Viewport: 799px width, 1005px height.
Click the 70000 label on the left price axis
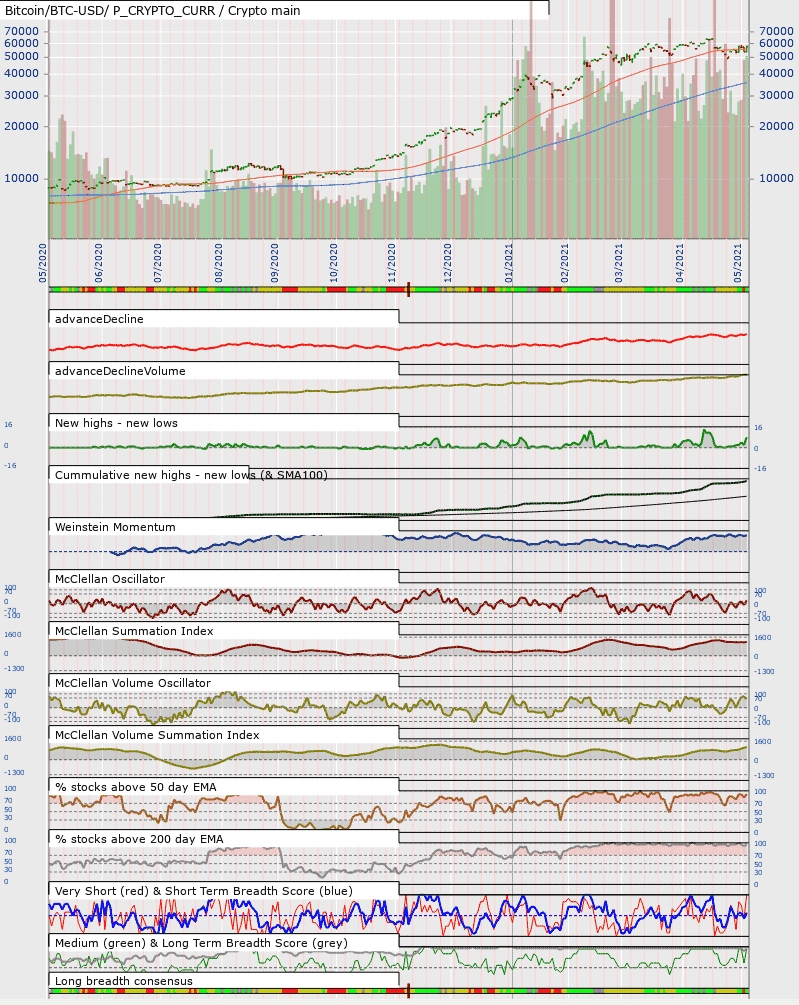[22, 31]
